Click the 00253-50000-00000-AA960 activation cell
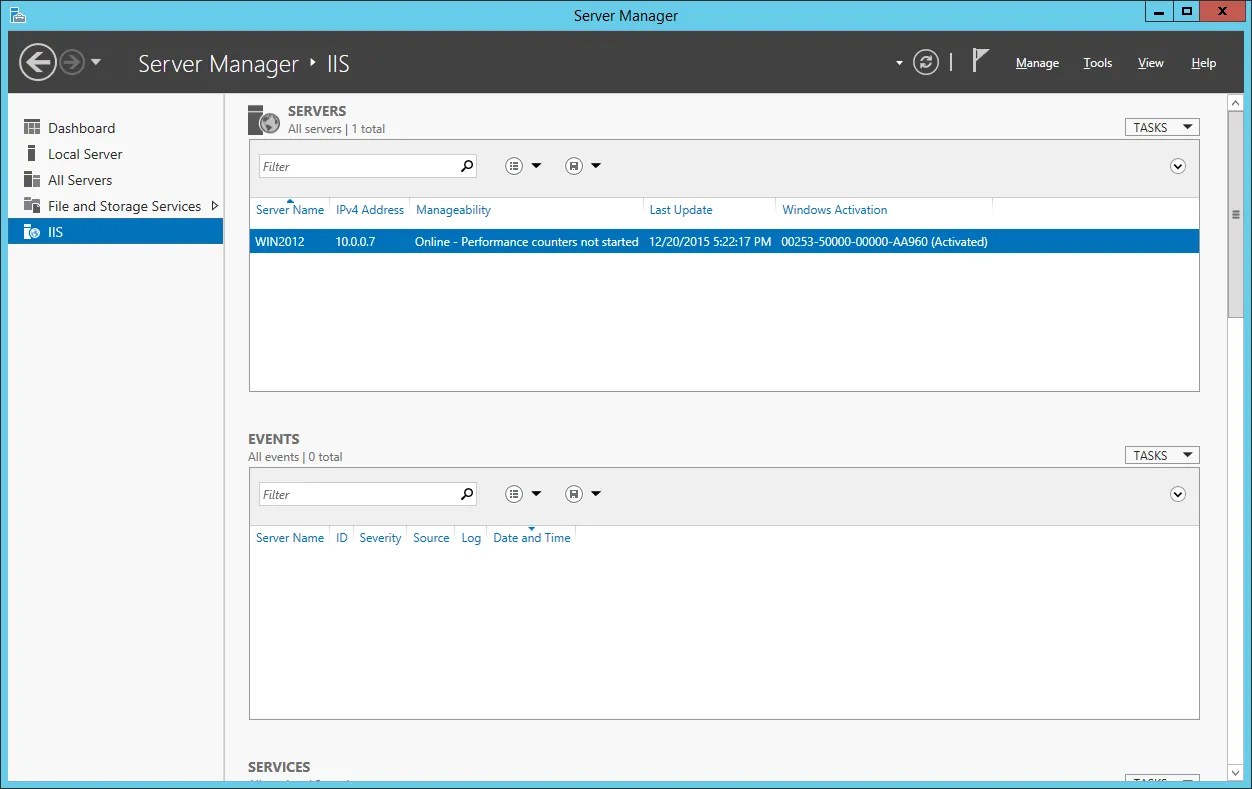The height and width of the screenshot is (789, 1252). (884, 242)
